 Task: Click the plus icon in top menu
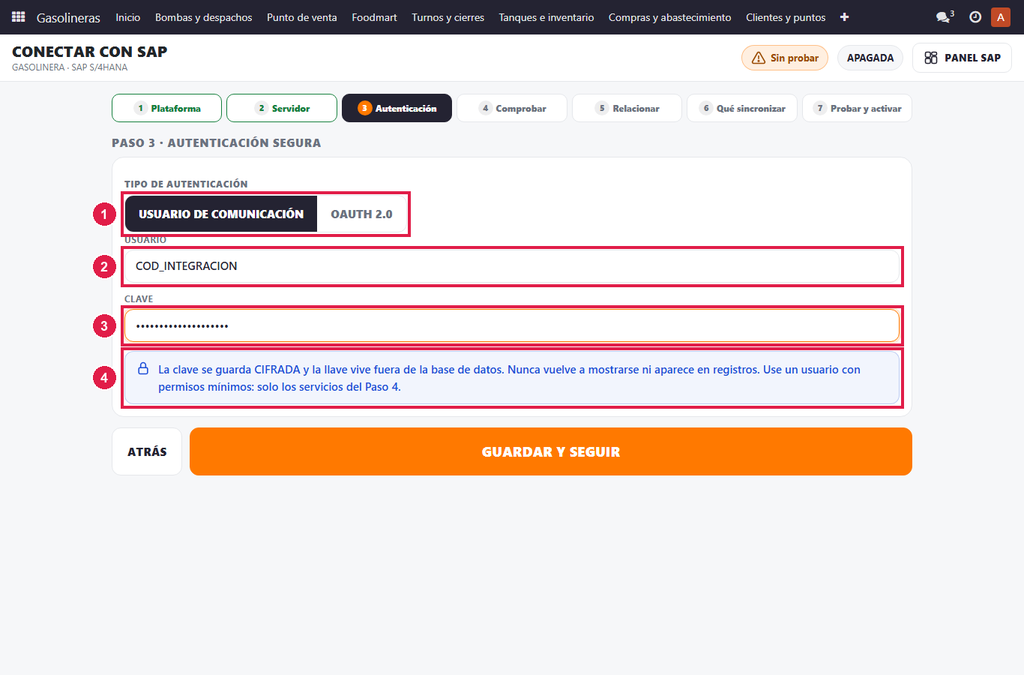(844, 17)
